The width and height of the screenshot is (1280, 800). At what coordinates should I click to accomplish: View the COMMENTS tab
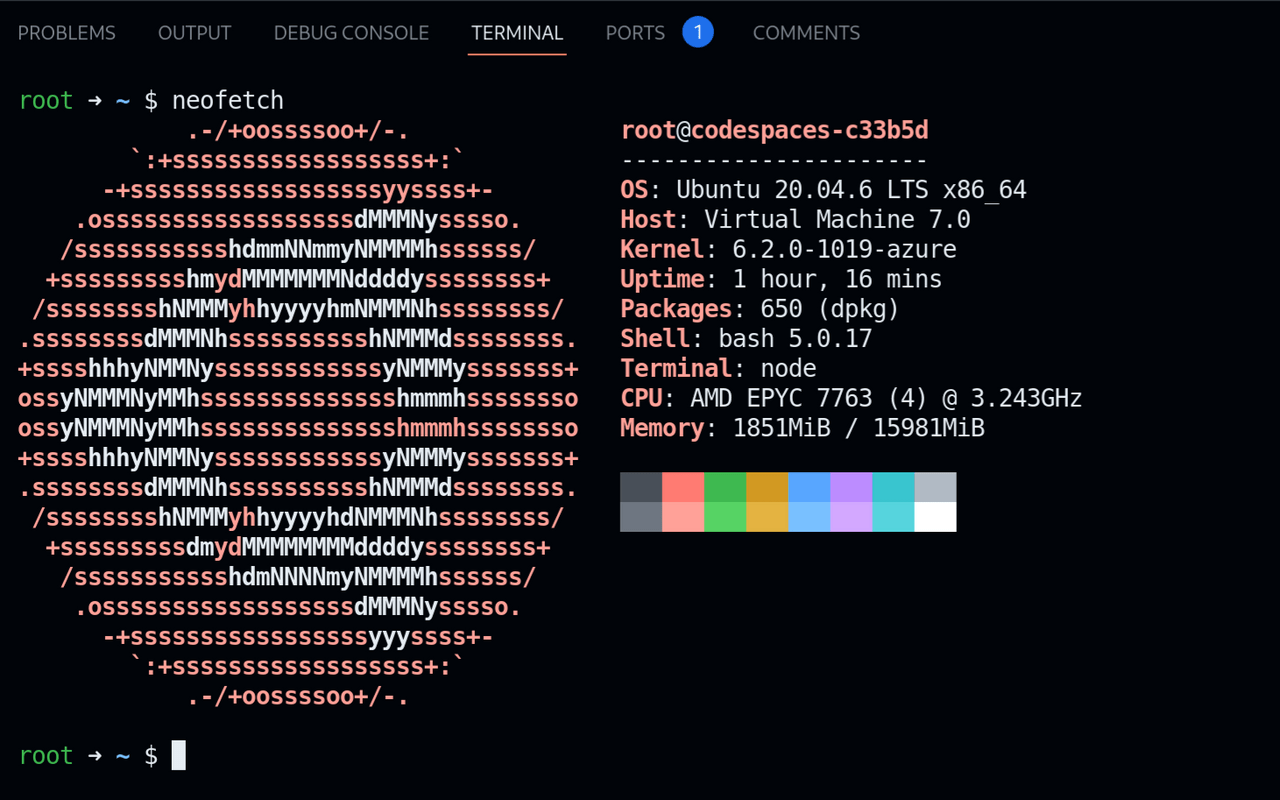806,32
